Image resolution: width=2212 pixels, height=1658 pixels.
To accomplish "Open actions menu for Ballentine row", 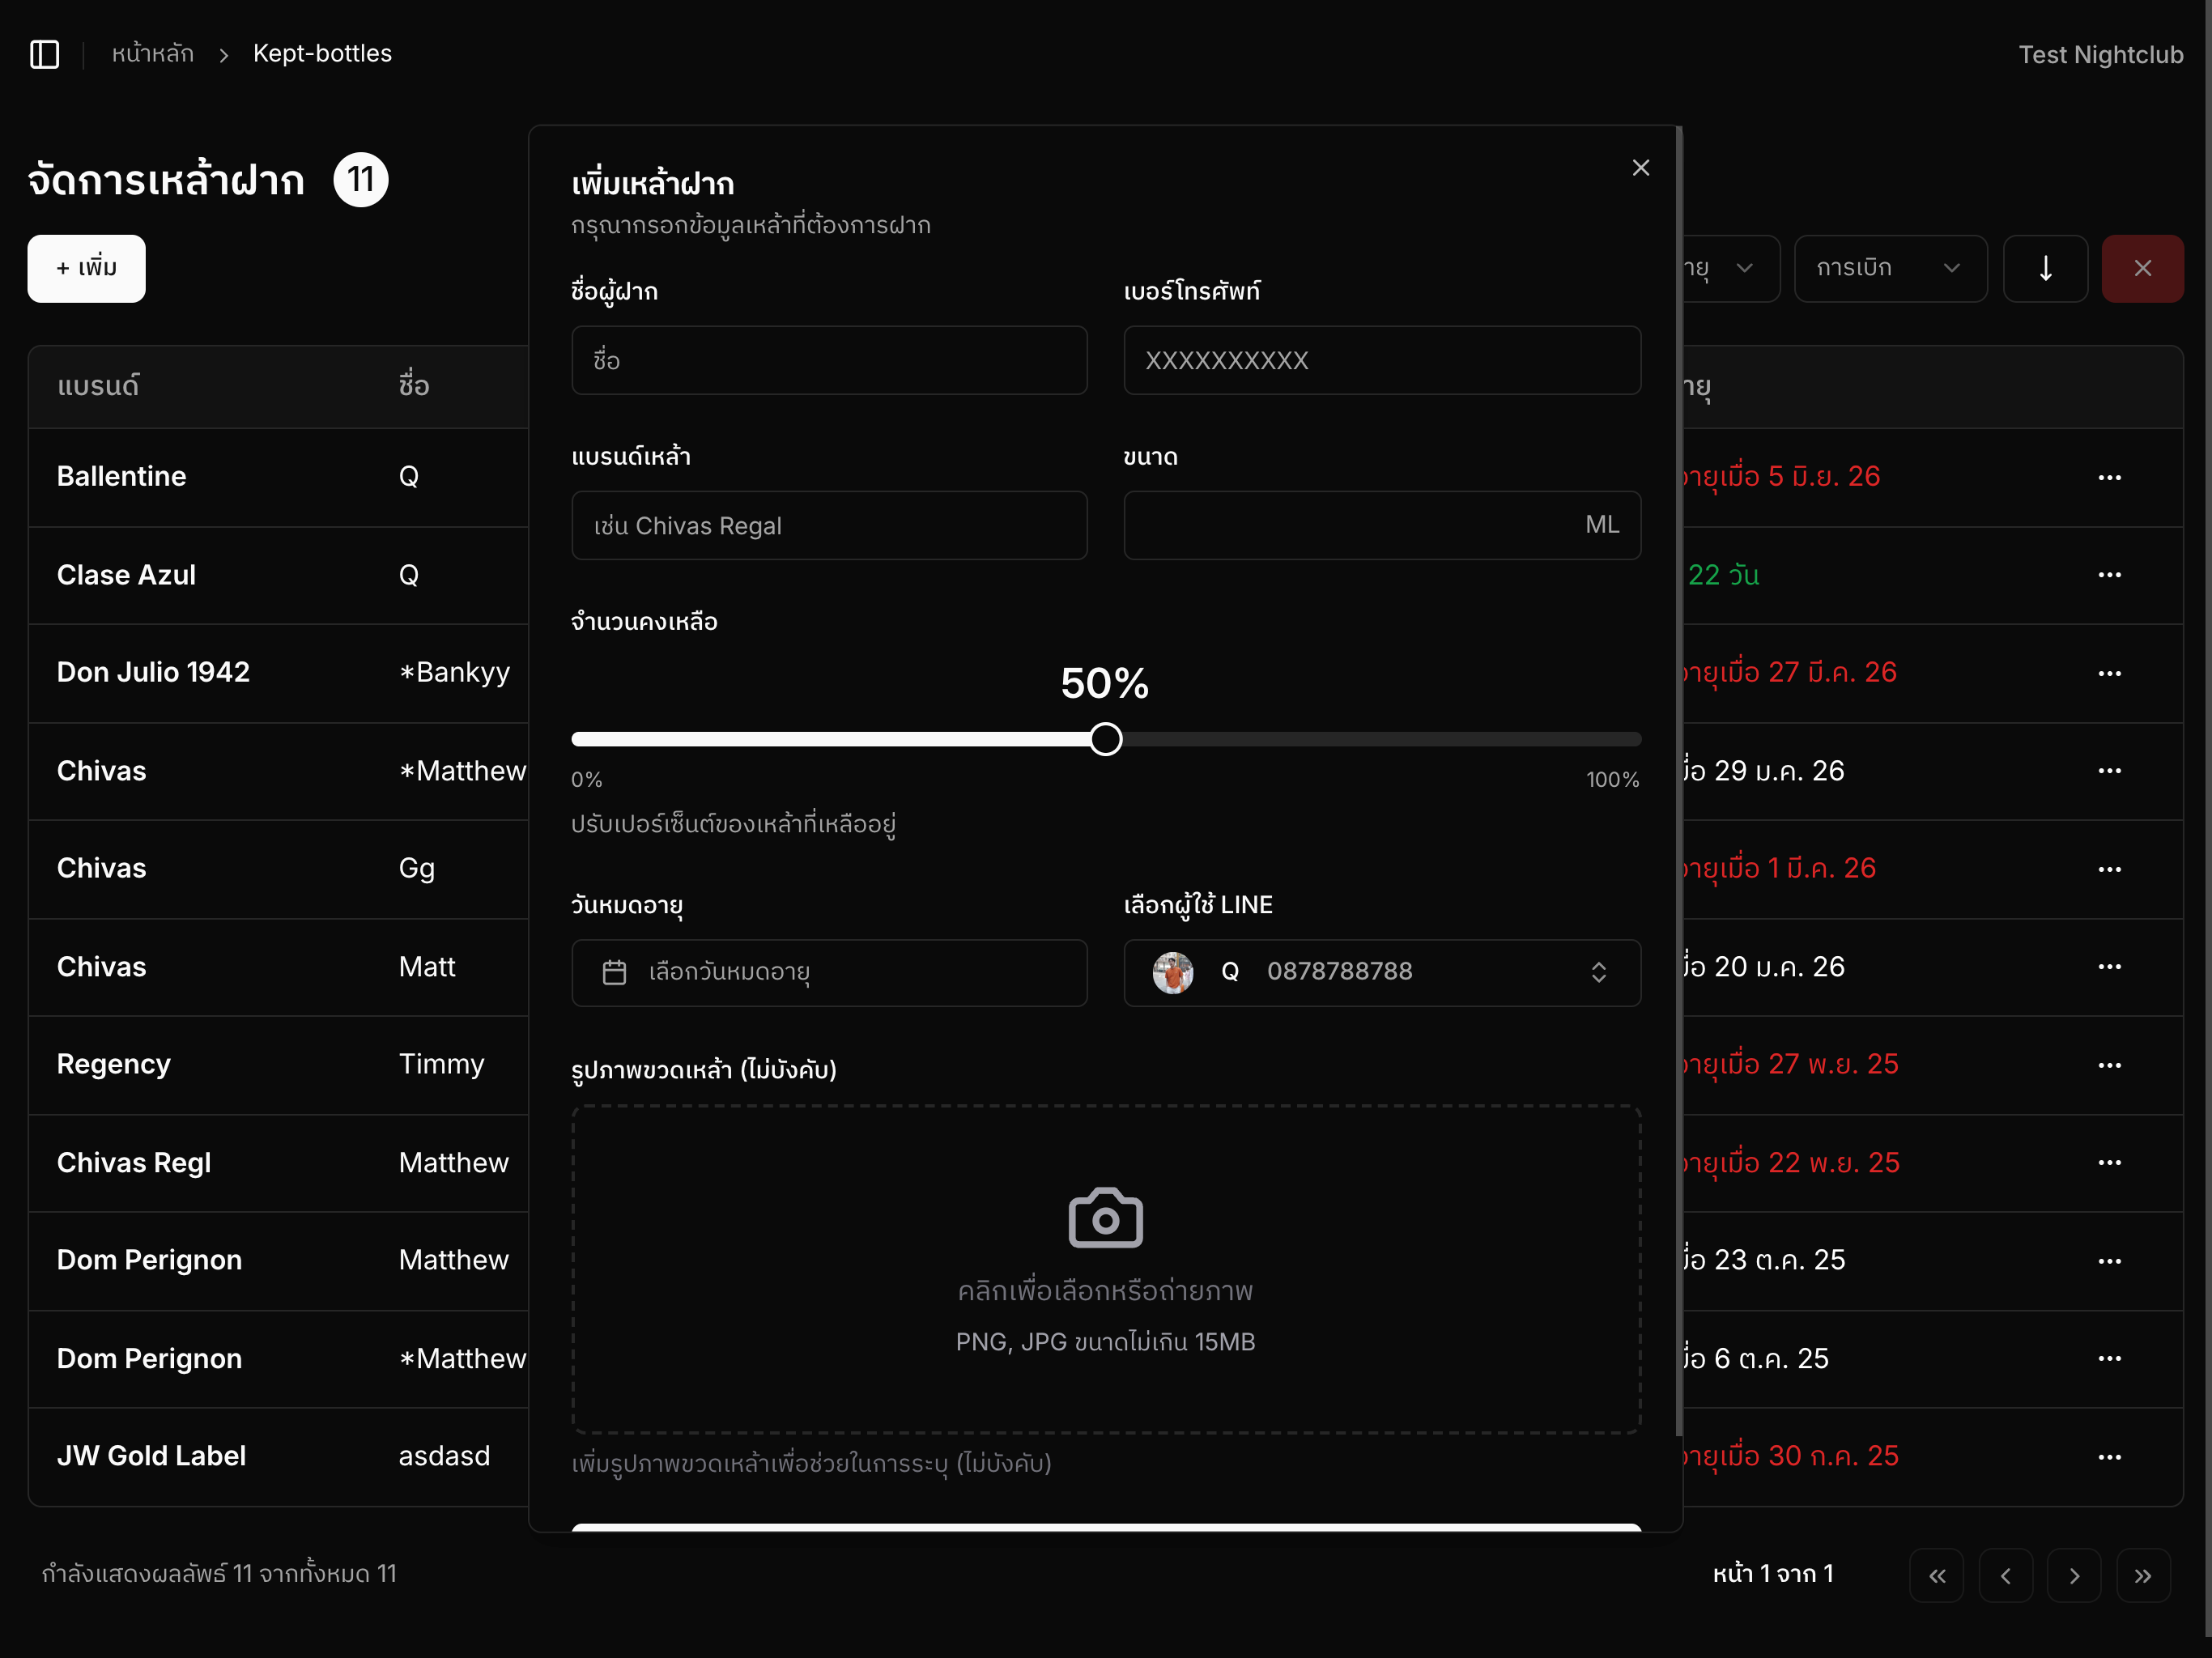I will pyautogui.click(x=2109, y=477).
